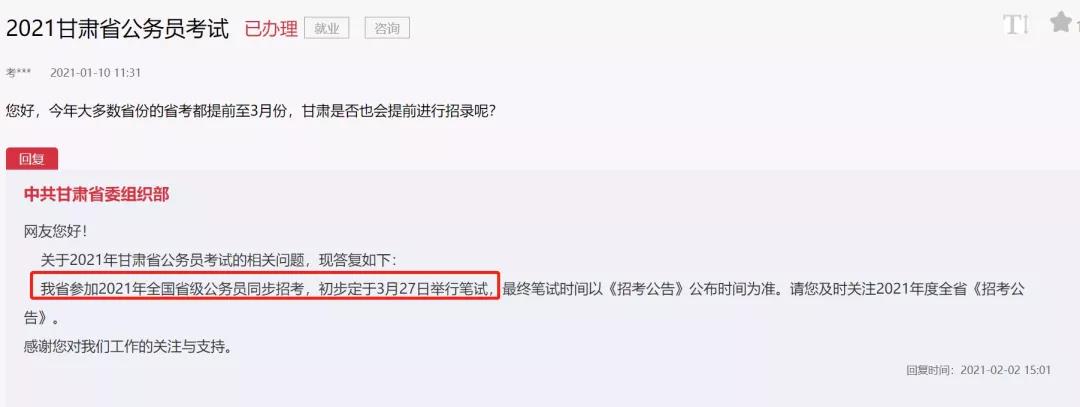The image size is (1080, 407).
Task: Click the post timestamp 2021-01-10 11:31
Action: click(x=96, y=72)
